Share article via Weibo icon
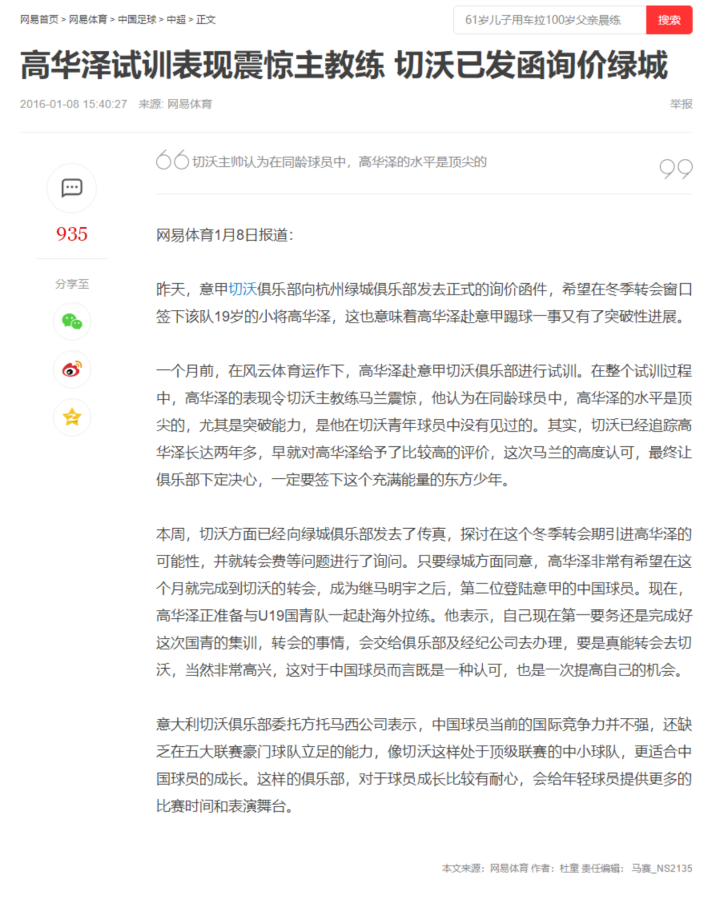720x897 pixels. pyautogui.click(x=72, y=369)
